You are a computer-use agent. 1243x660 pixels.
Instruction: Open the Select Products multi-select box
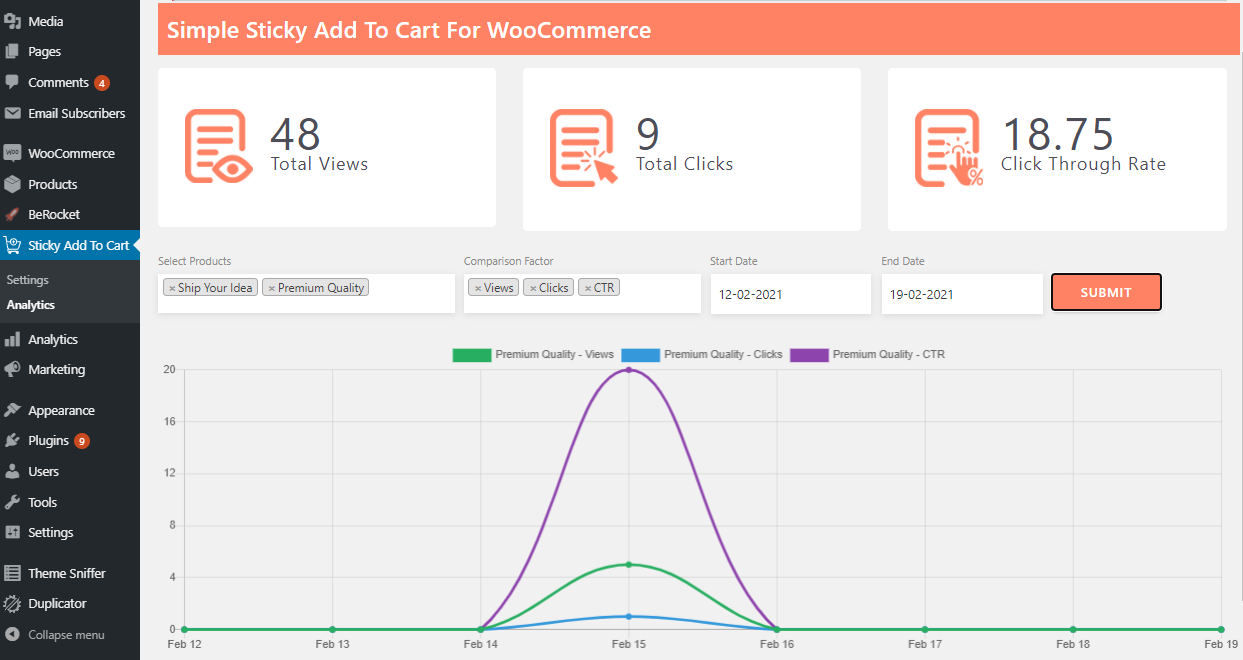(x=306, y=293)
